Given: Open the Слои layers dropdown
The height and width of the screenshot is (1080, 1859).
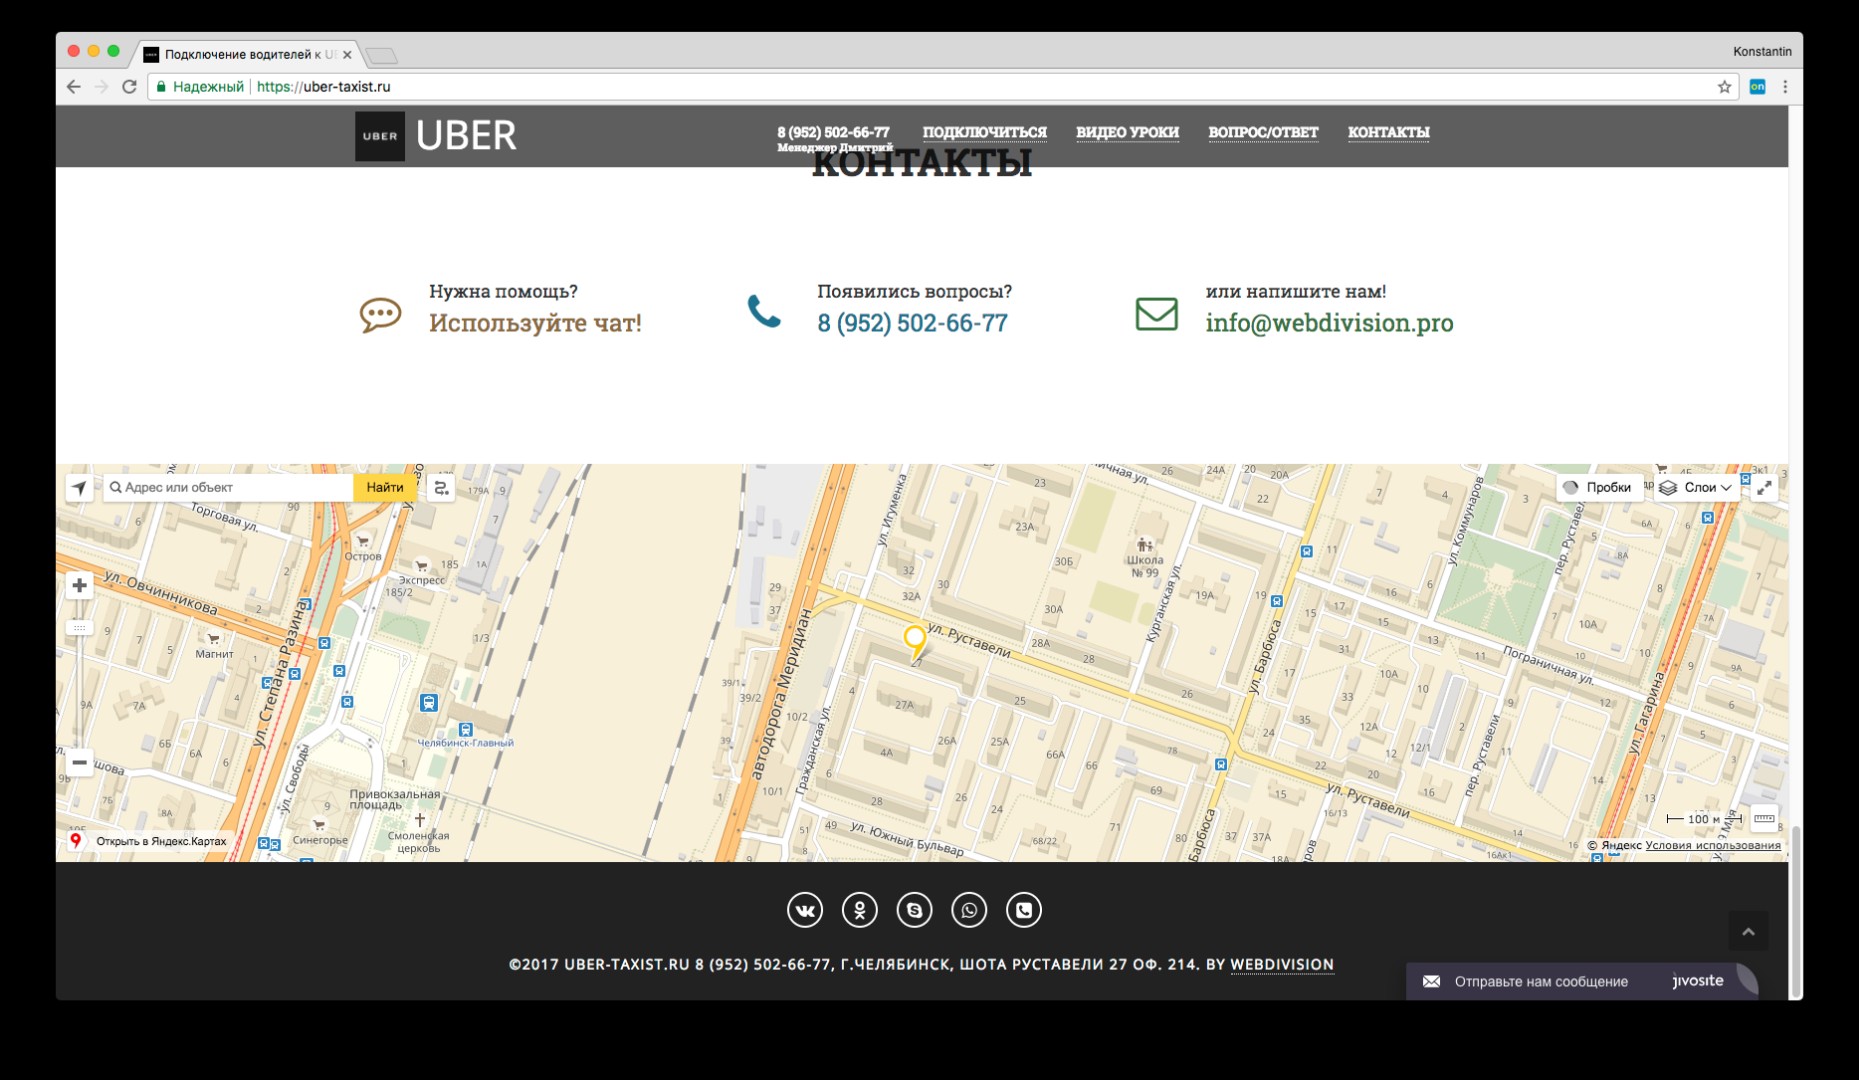Looking at the screenshot, I should pyautogui.click(x=1697, y=488).
